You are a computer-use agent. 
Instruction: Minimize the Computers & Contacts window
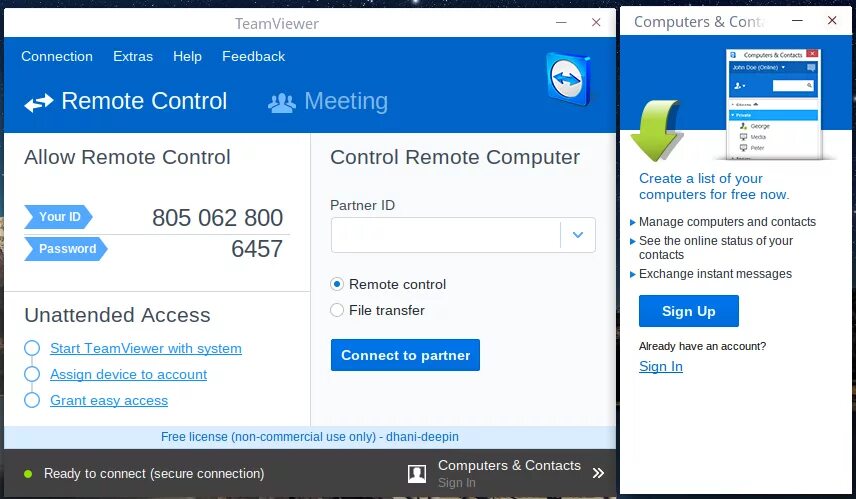[x=797, y=21]
